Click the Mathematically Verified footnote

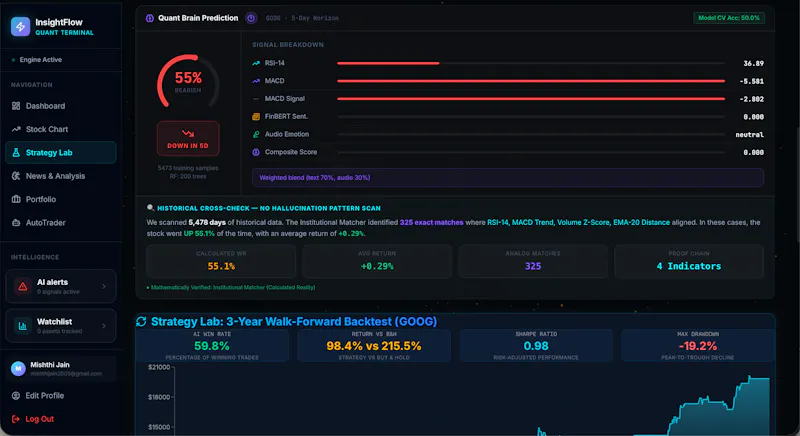(x=231, y=288)
